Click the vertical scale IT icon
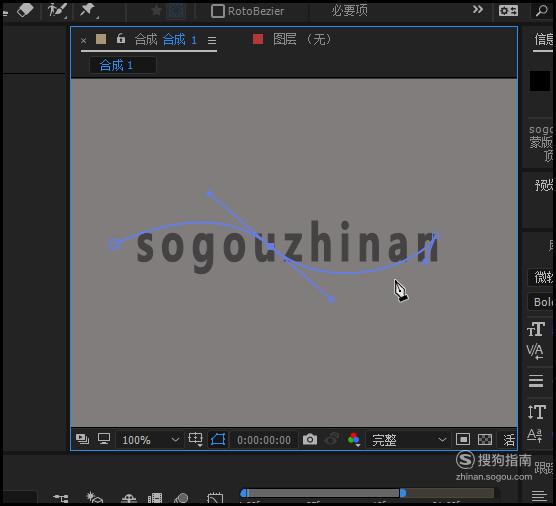The height and width of the screenshot is (506, 556). [536, 412]
